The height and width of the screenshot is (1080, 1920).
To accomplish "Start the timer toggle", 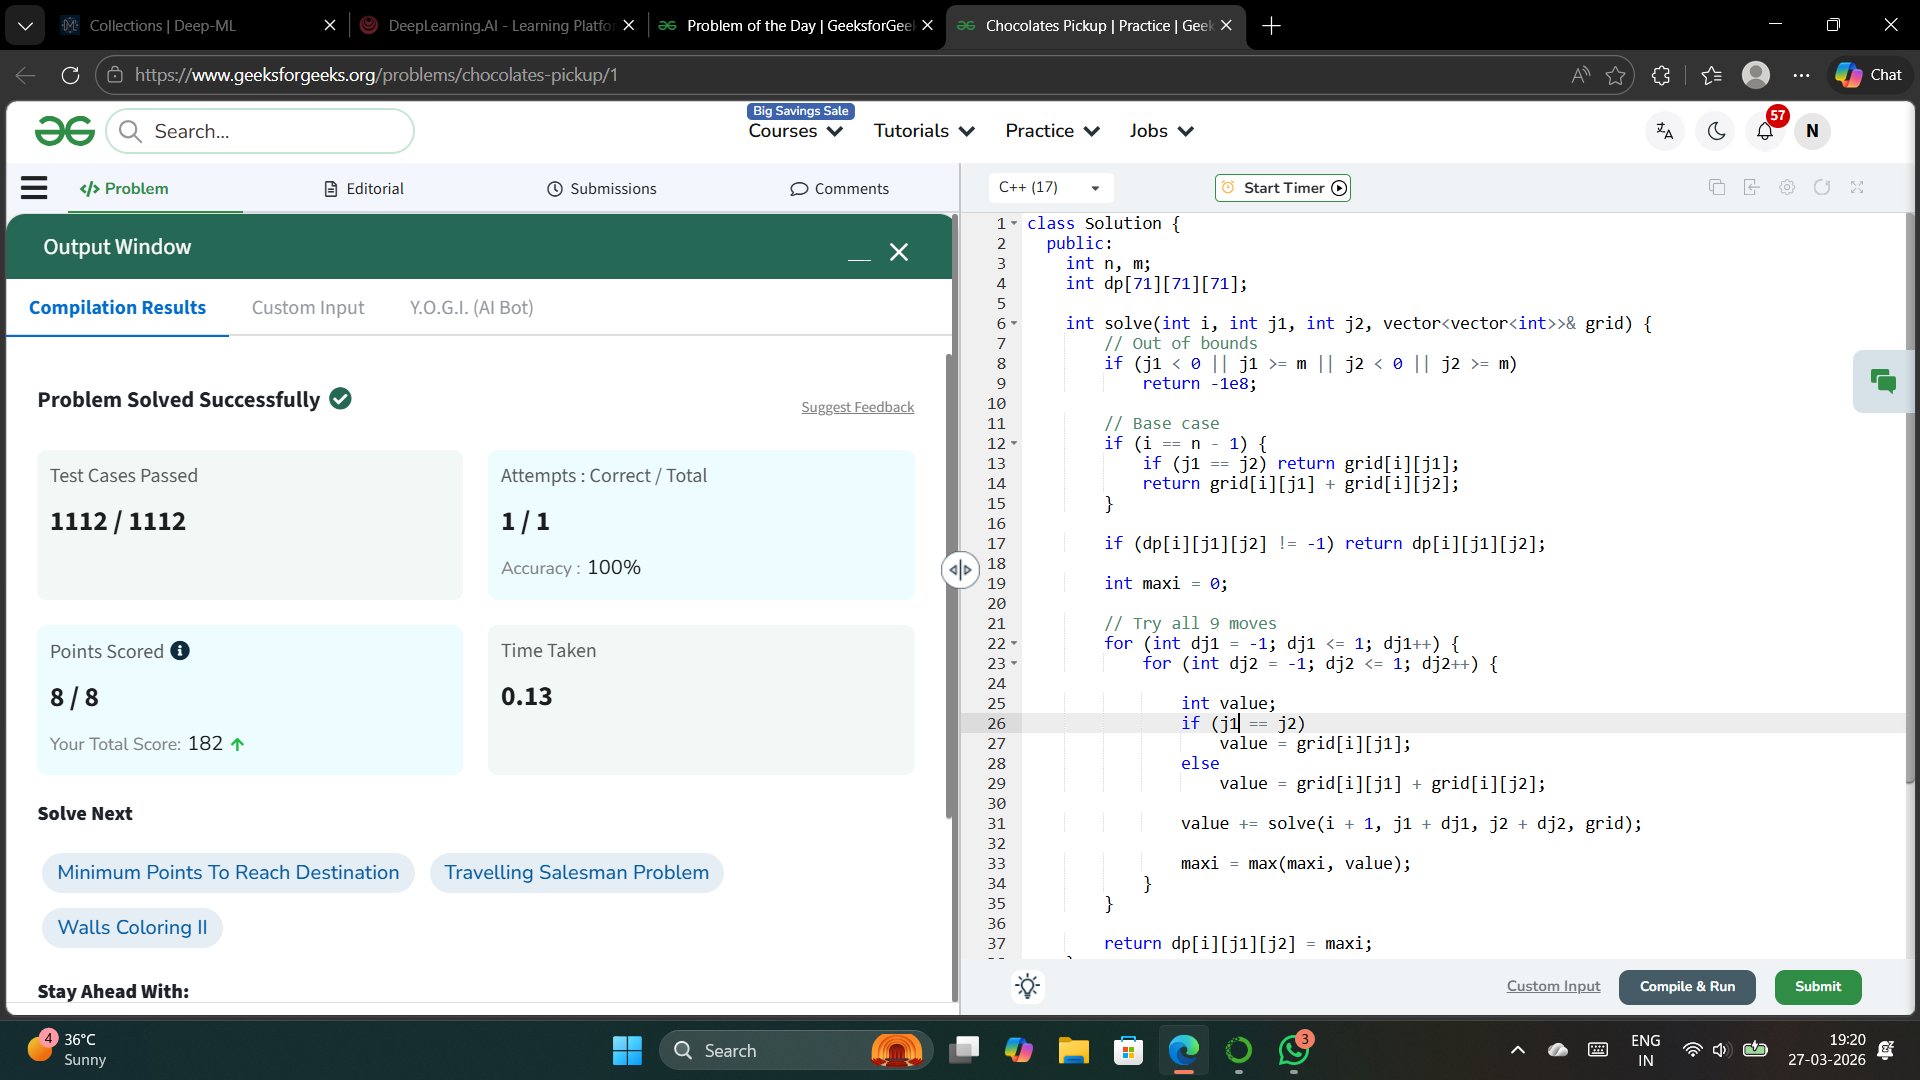I will coord(1283,188).
